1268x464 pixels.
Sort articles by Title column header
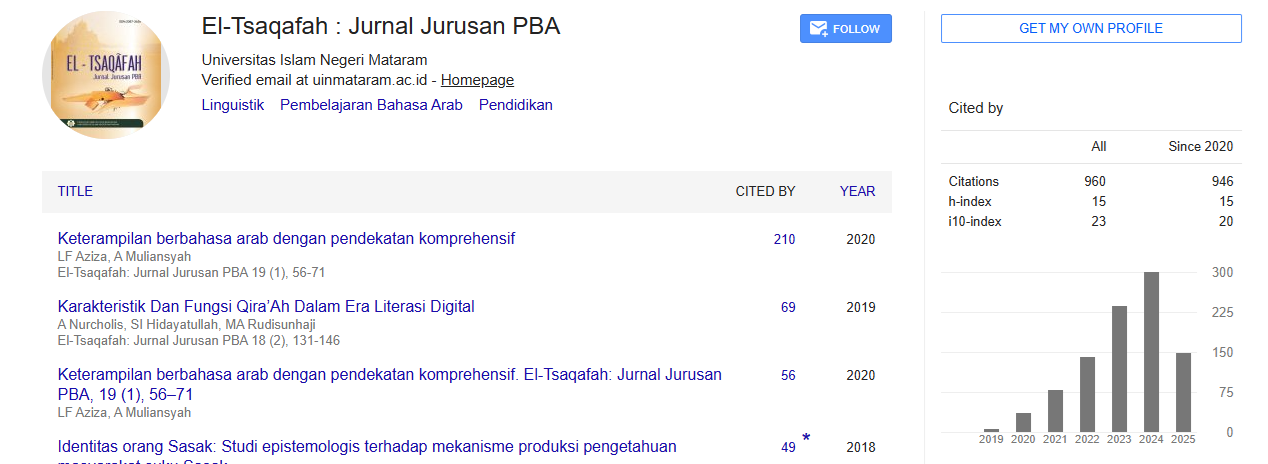(x=75, y=191)
